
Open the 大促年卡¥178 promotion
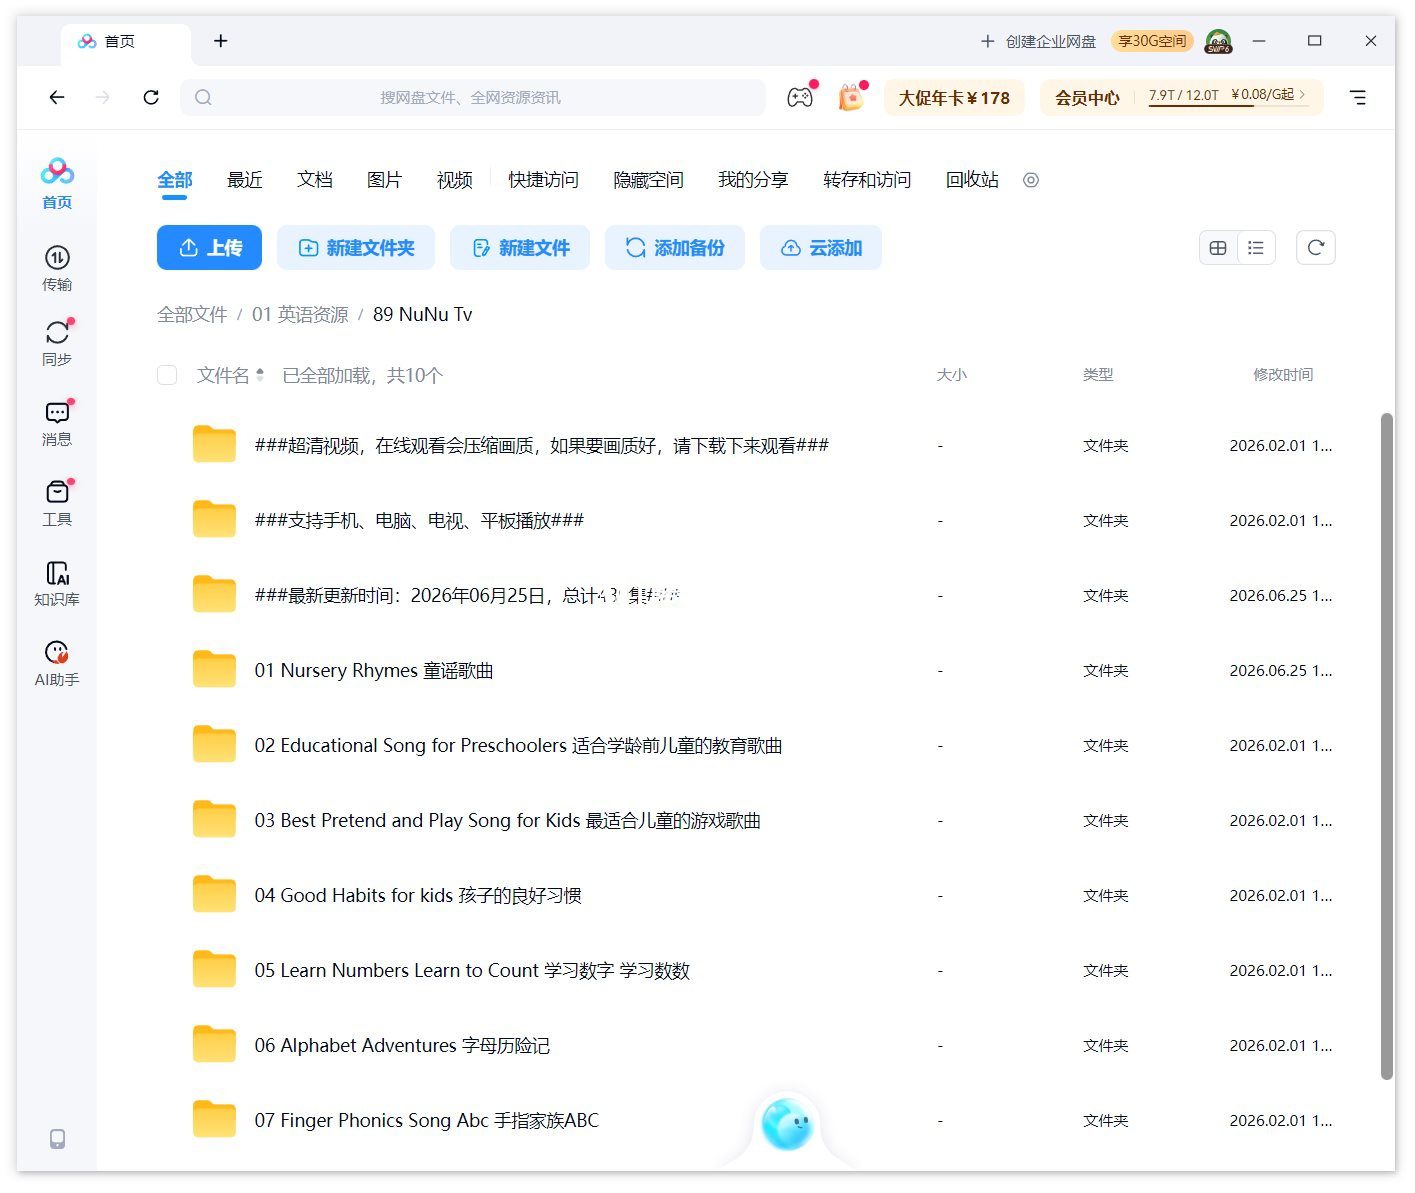point(954,97)
